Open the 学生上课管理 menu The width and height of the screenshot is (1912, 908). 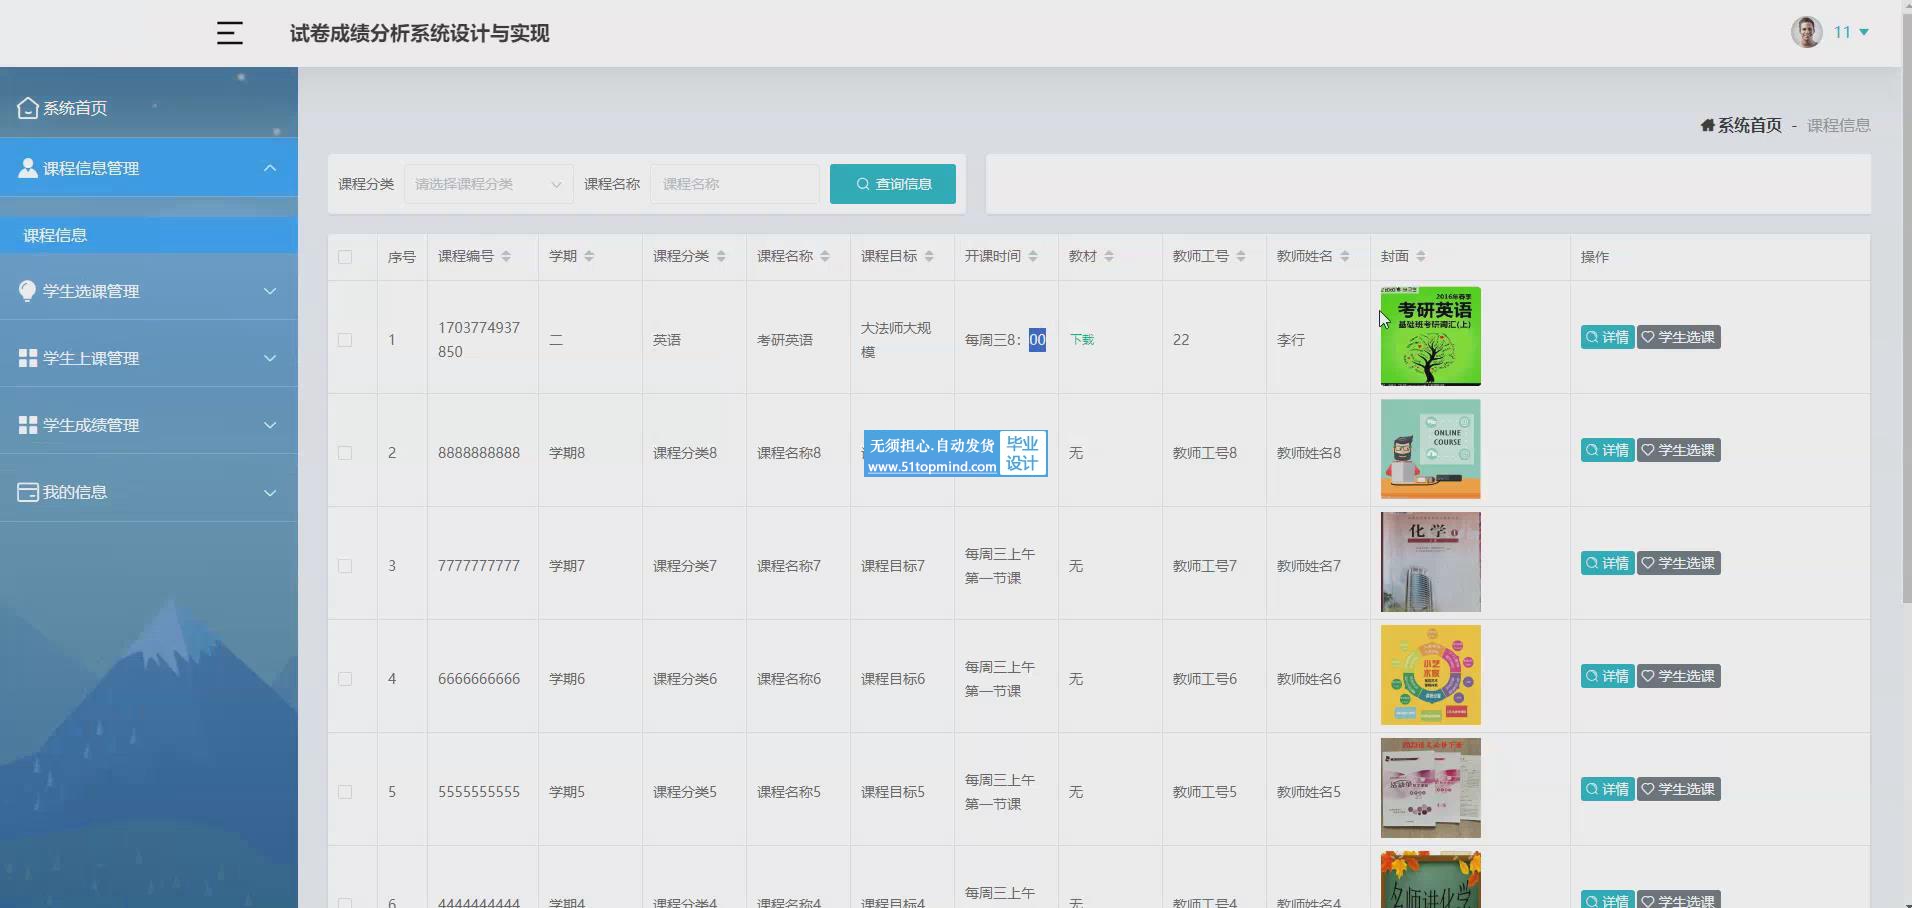click(x=149, y=358)
